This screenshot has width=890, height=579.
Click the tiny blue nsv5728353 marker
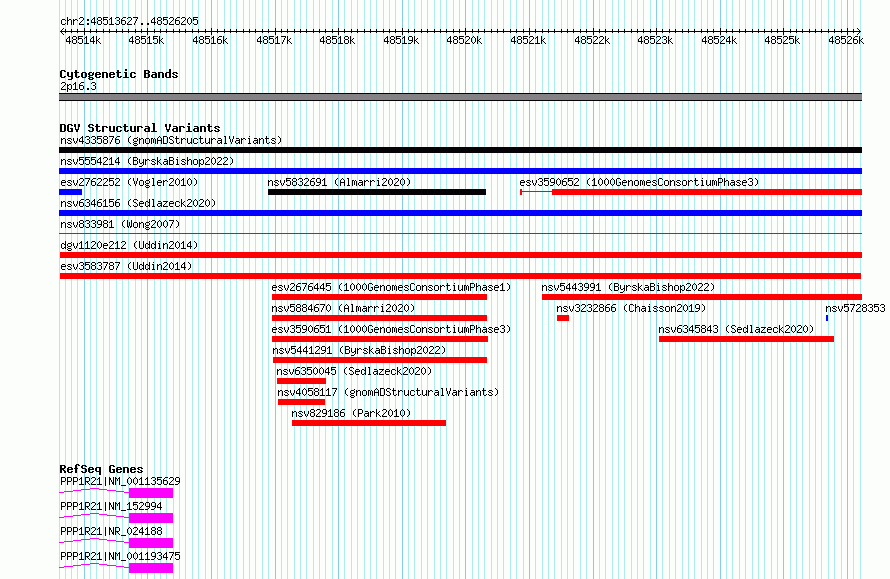click(827, 318)
